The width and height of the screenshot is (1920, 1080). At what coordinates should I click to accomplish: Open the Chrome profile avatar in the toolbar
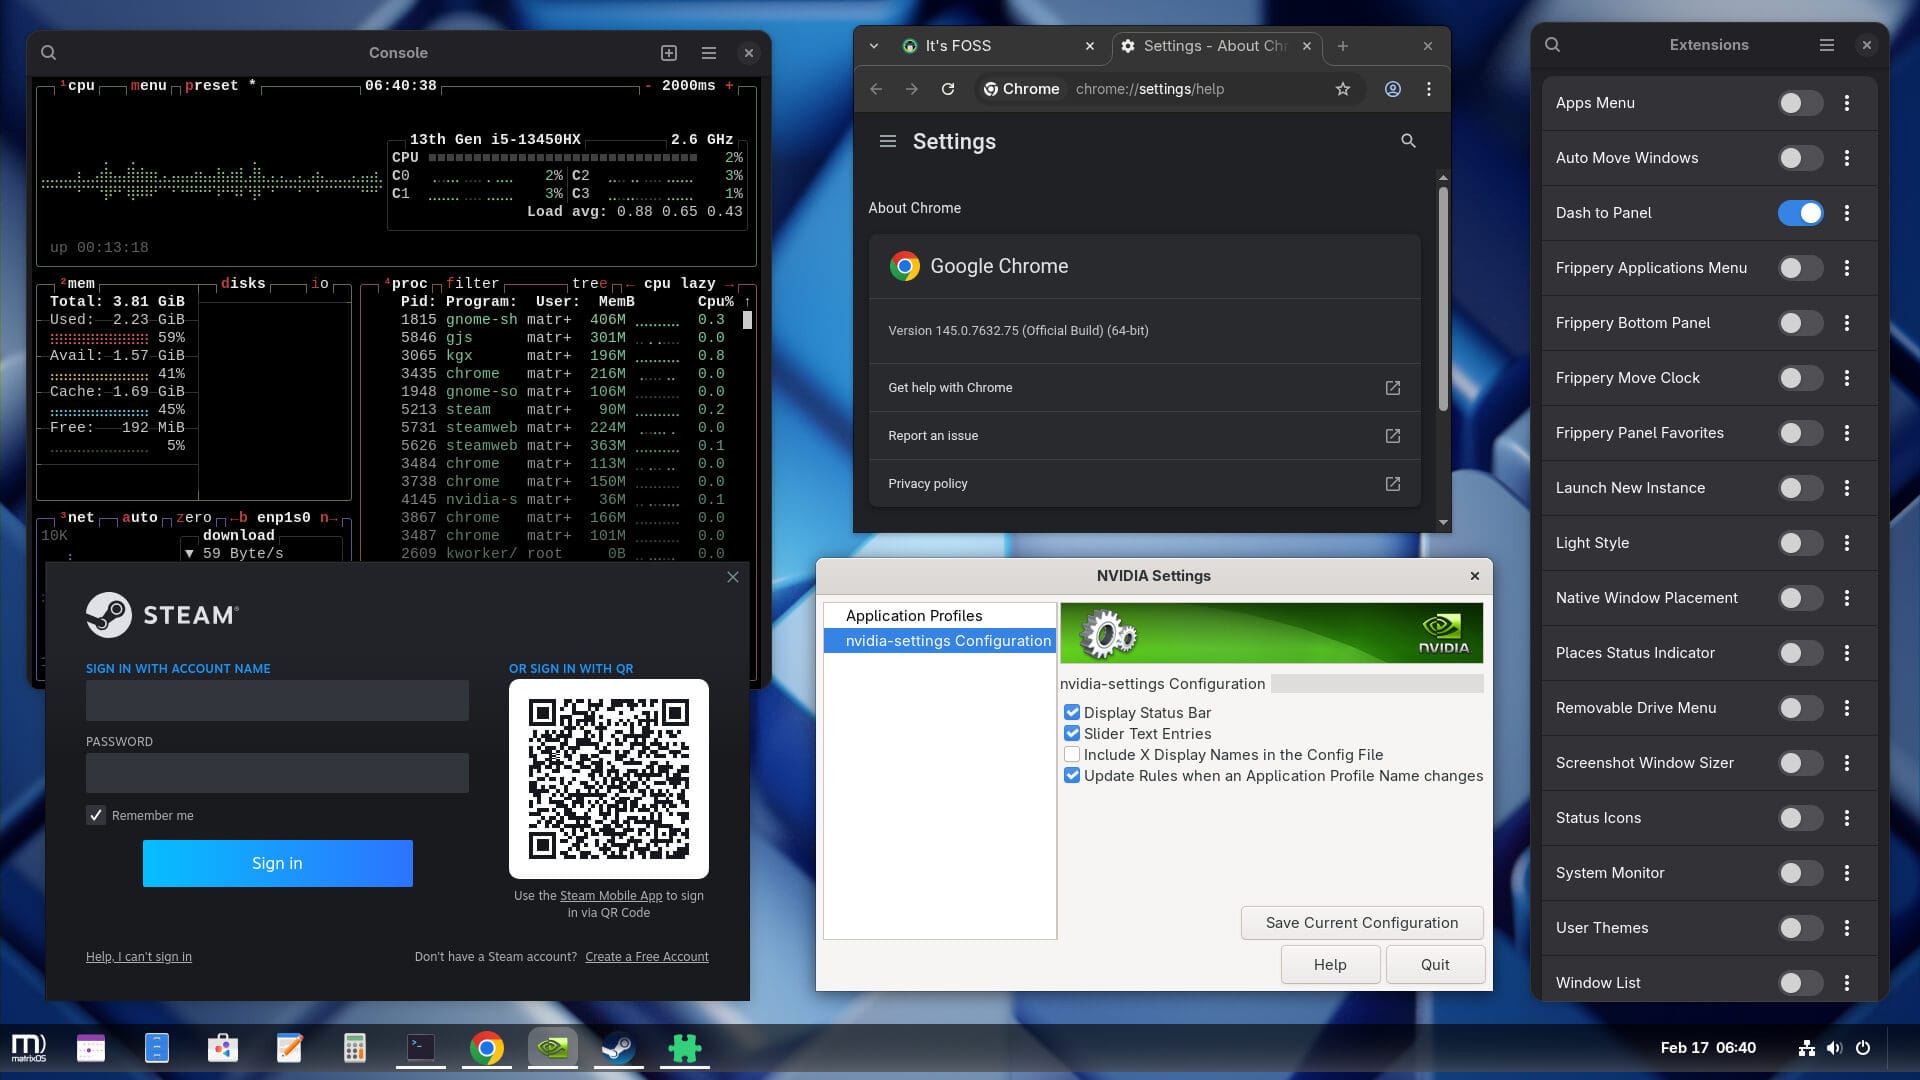point(1393,89)
